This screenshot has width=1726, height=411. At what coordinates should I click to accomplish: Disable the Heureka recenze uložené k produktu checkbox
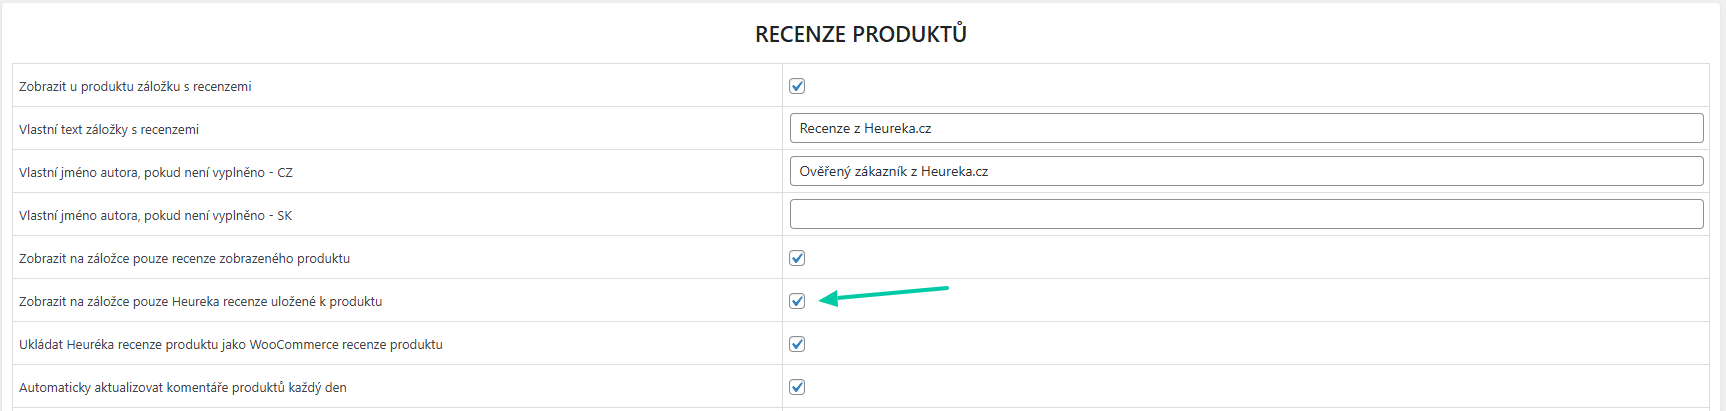(797, 301)
